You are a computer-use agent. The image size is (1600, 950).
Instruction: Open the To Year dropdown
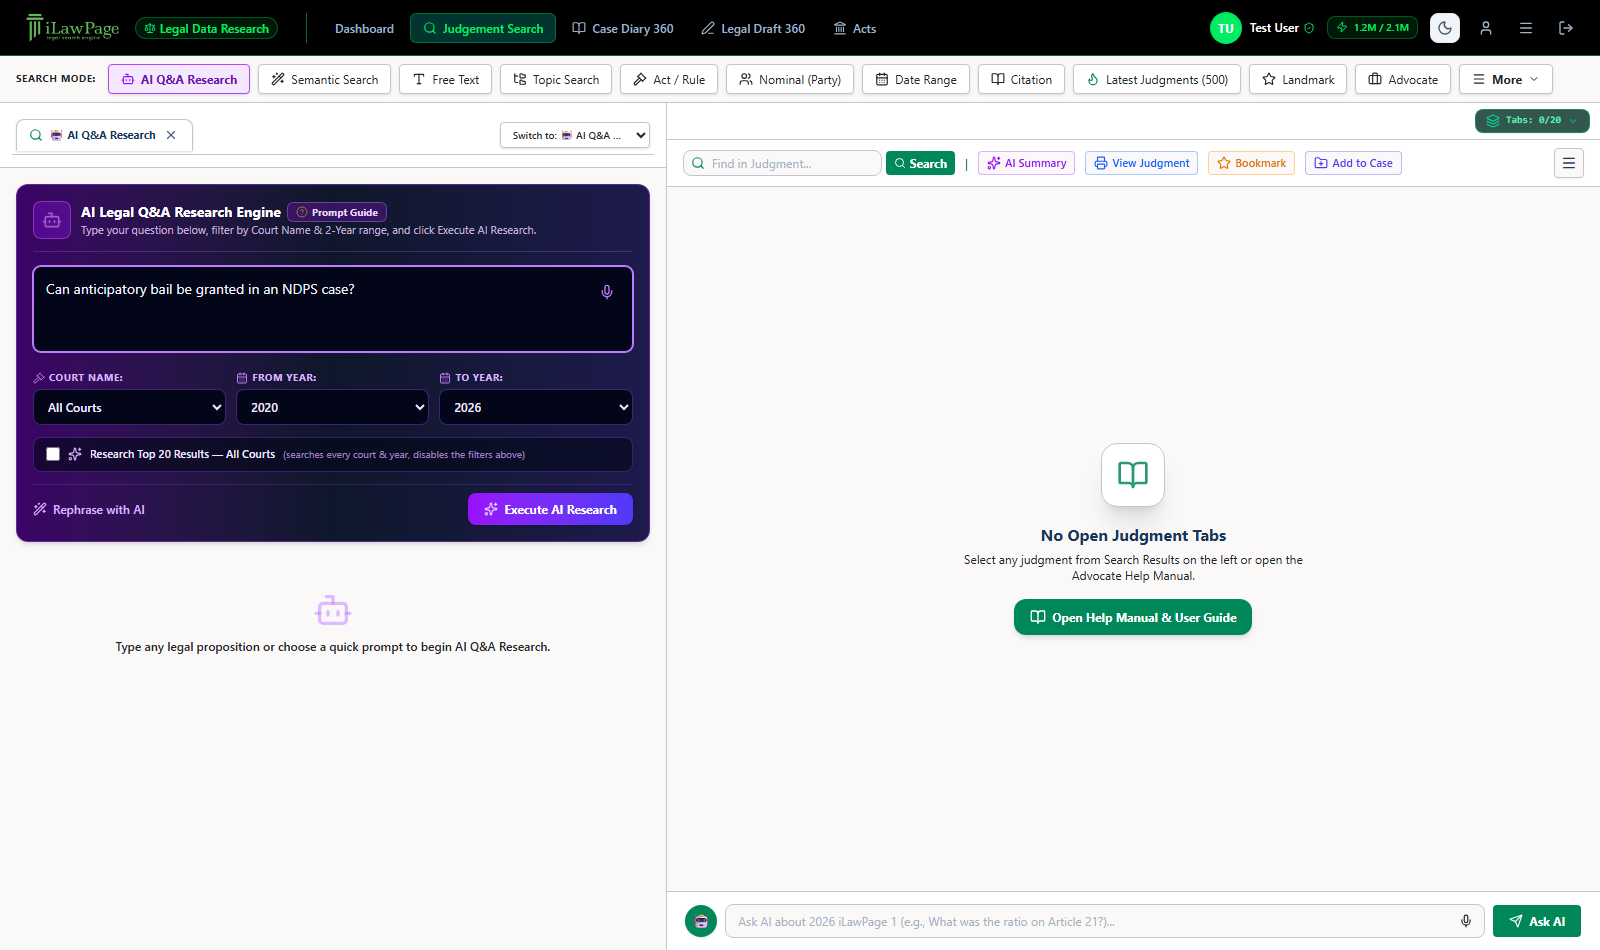tap(536, 407)
